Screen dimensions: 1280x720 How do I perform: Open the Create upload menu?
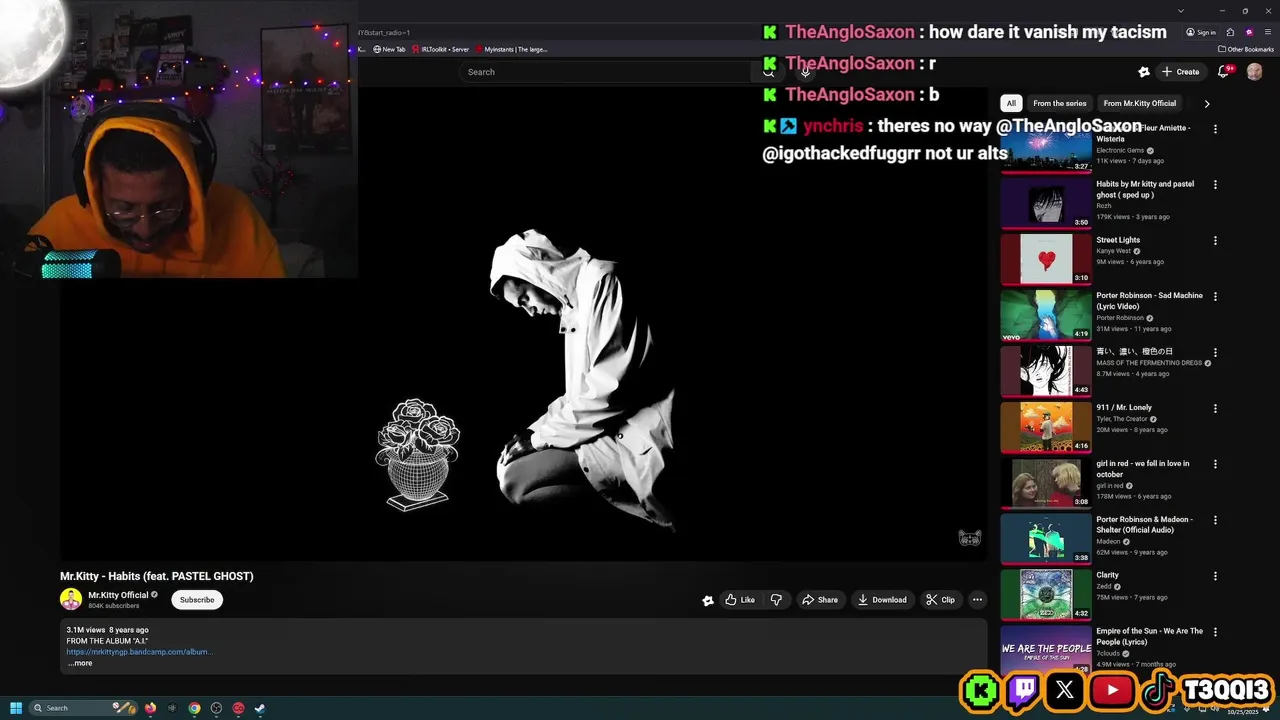click(1181, 72)
